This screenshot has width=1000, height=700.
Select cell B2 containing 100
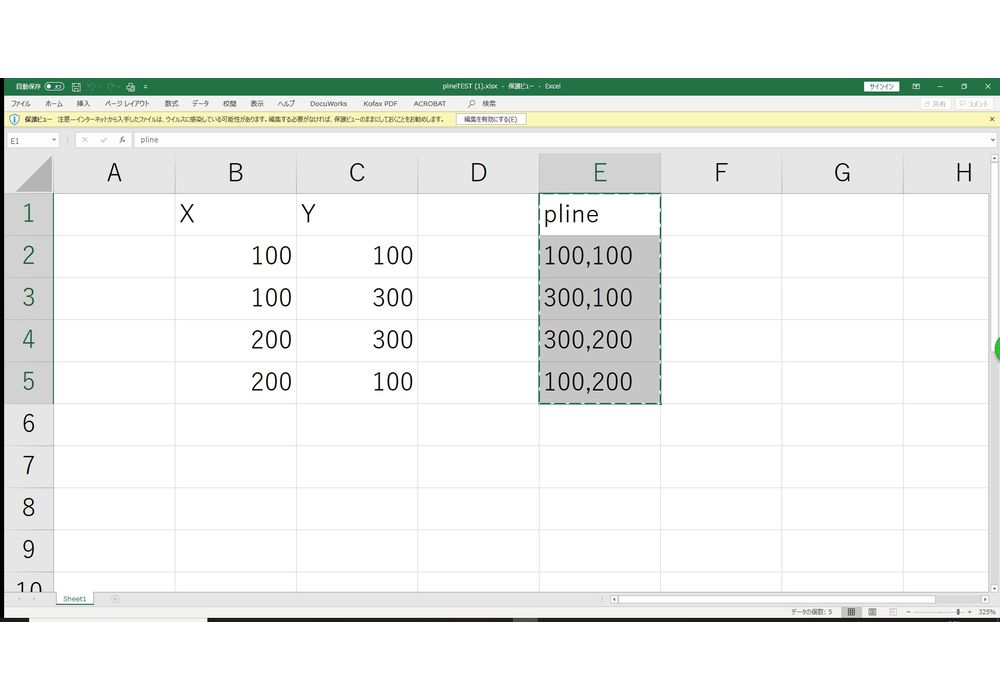(235, 256)
